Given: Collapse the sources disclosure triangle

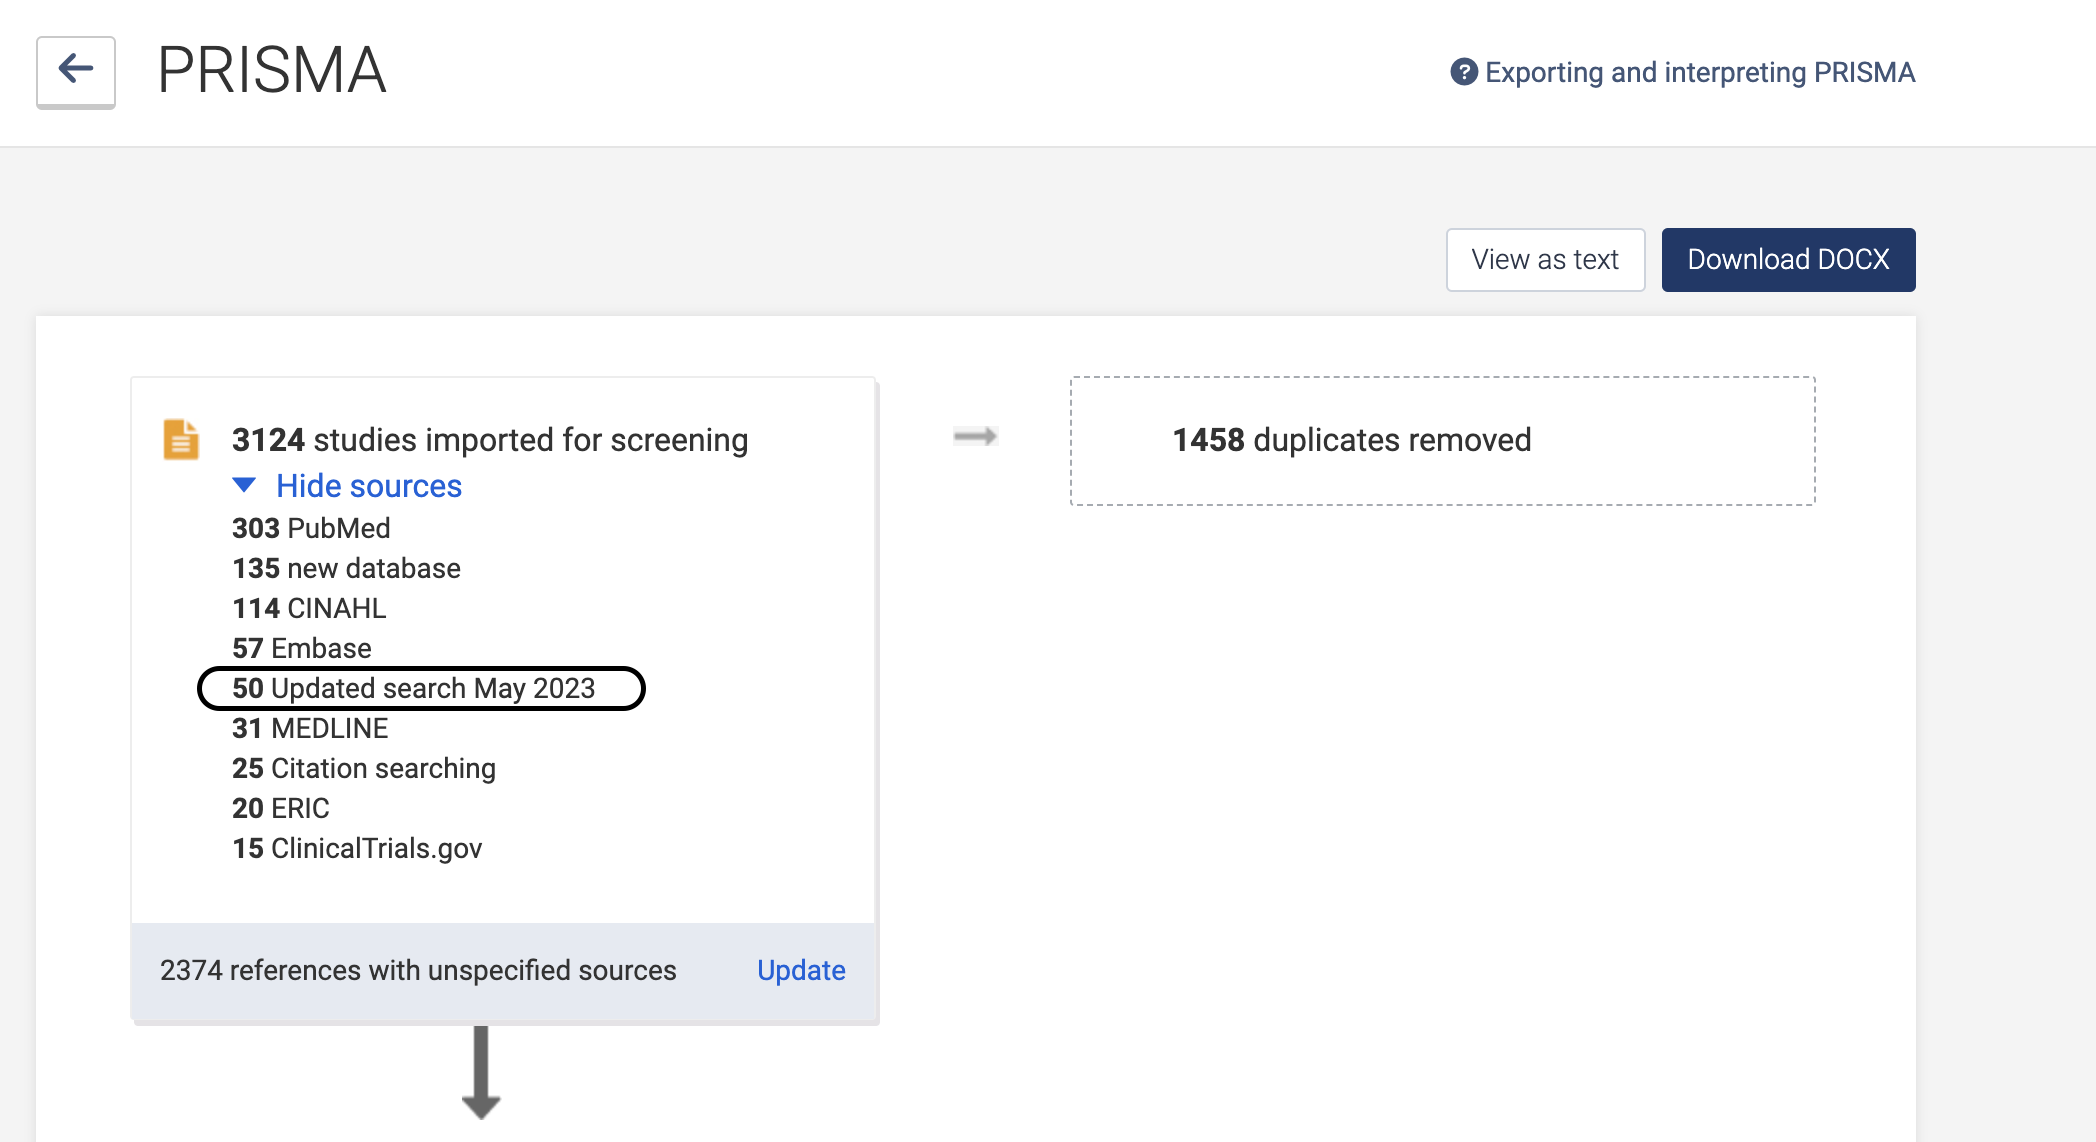Looking at the screenshot, I should point(244,486).
